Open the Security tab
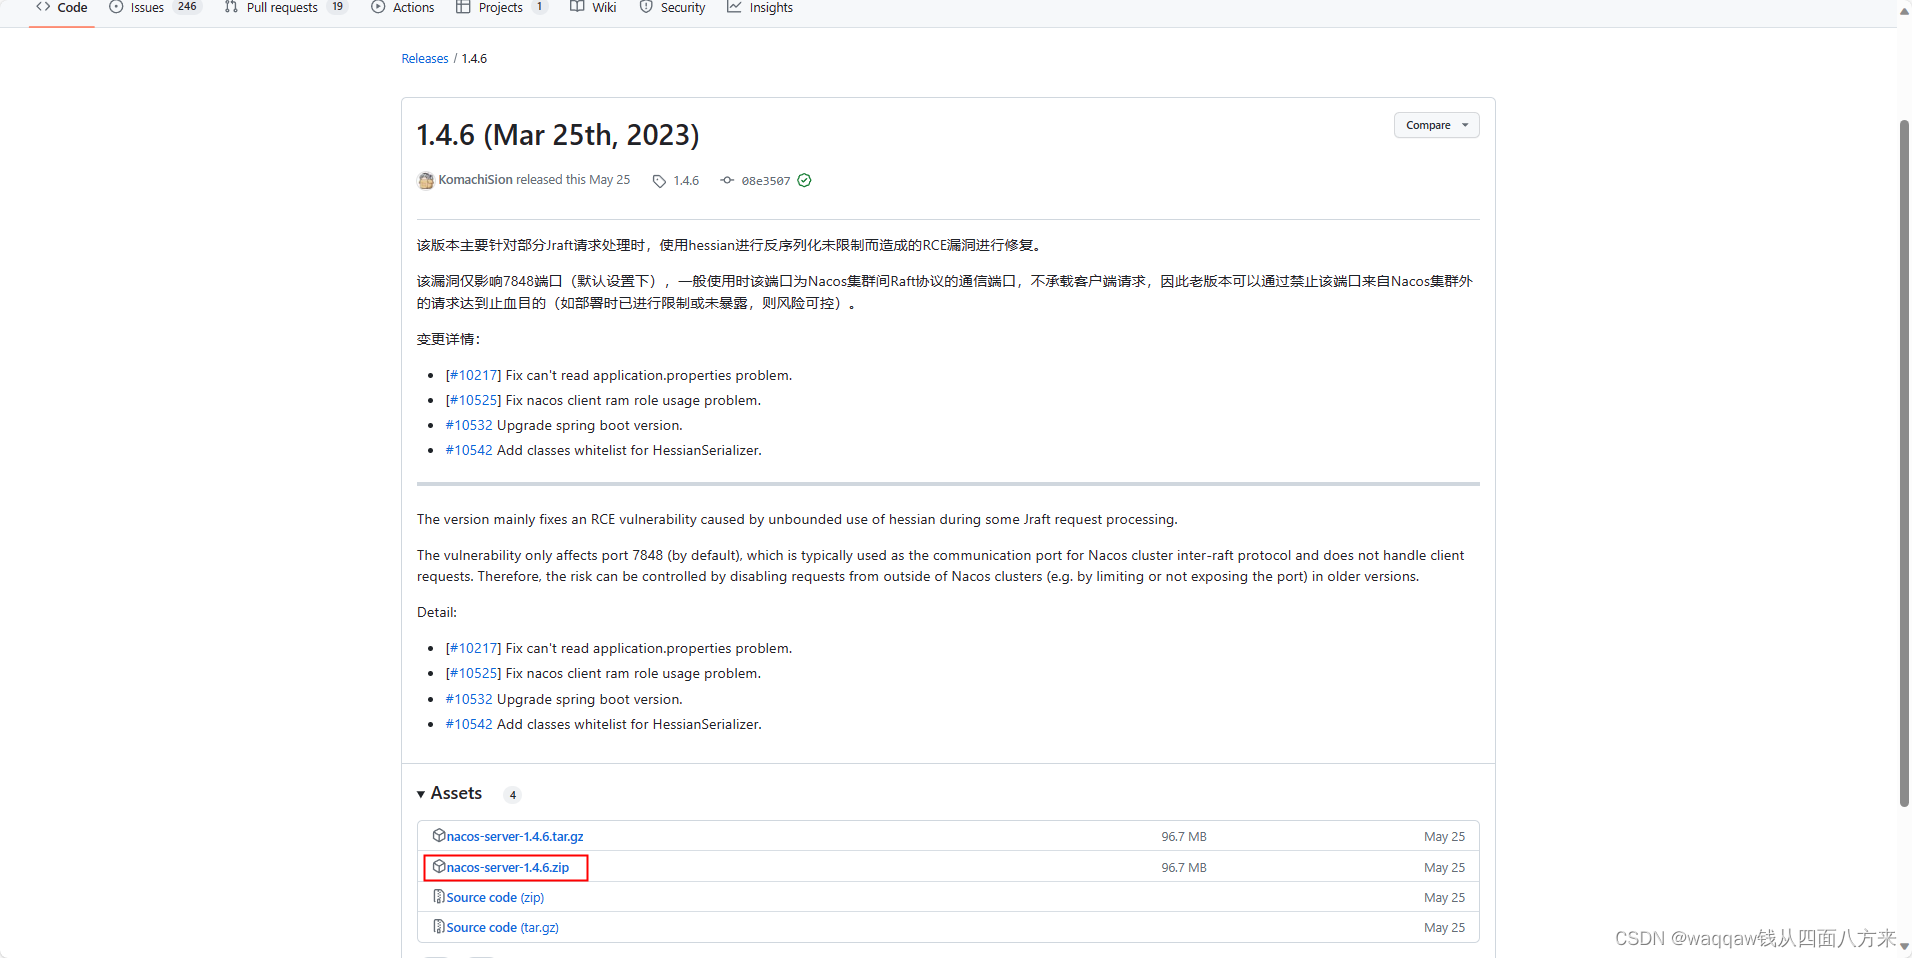This screenshot has height=958, width=1912. point(672,8)
